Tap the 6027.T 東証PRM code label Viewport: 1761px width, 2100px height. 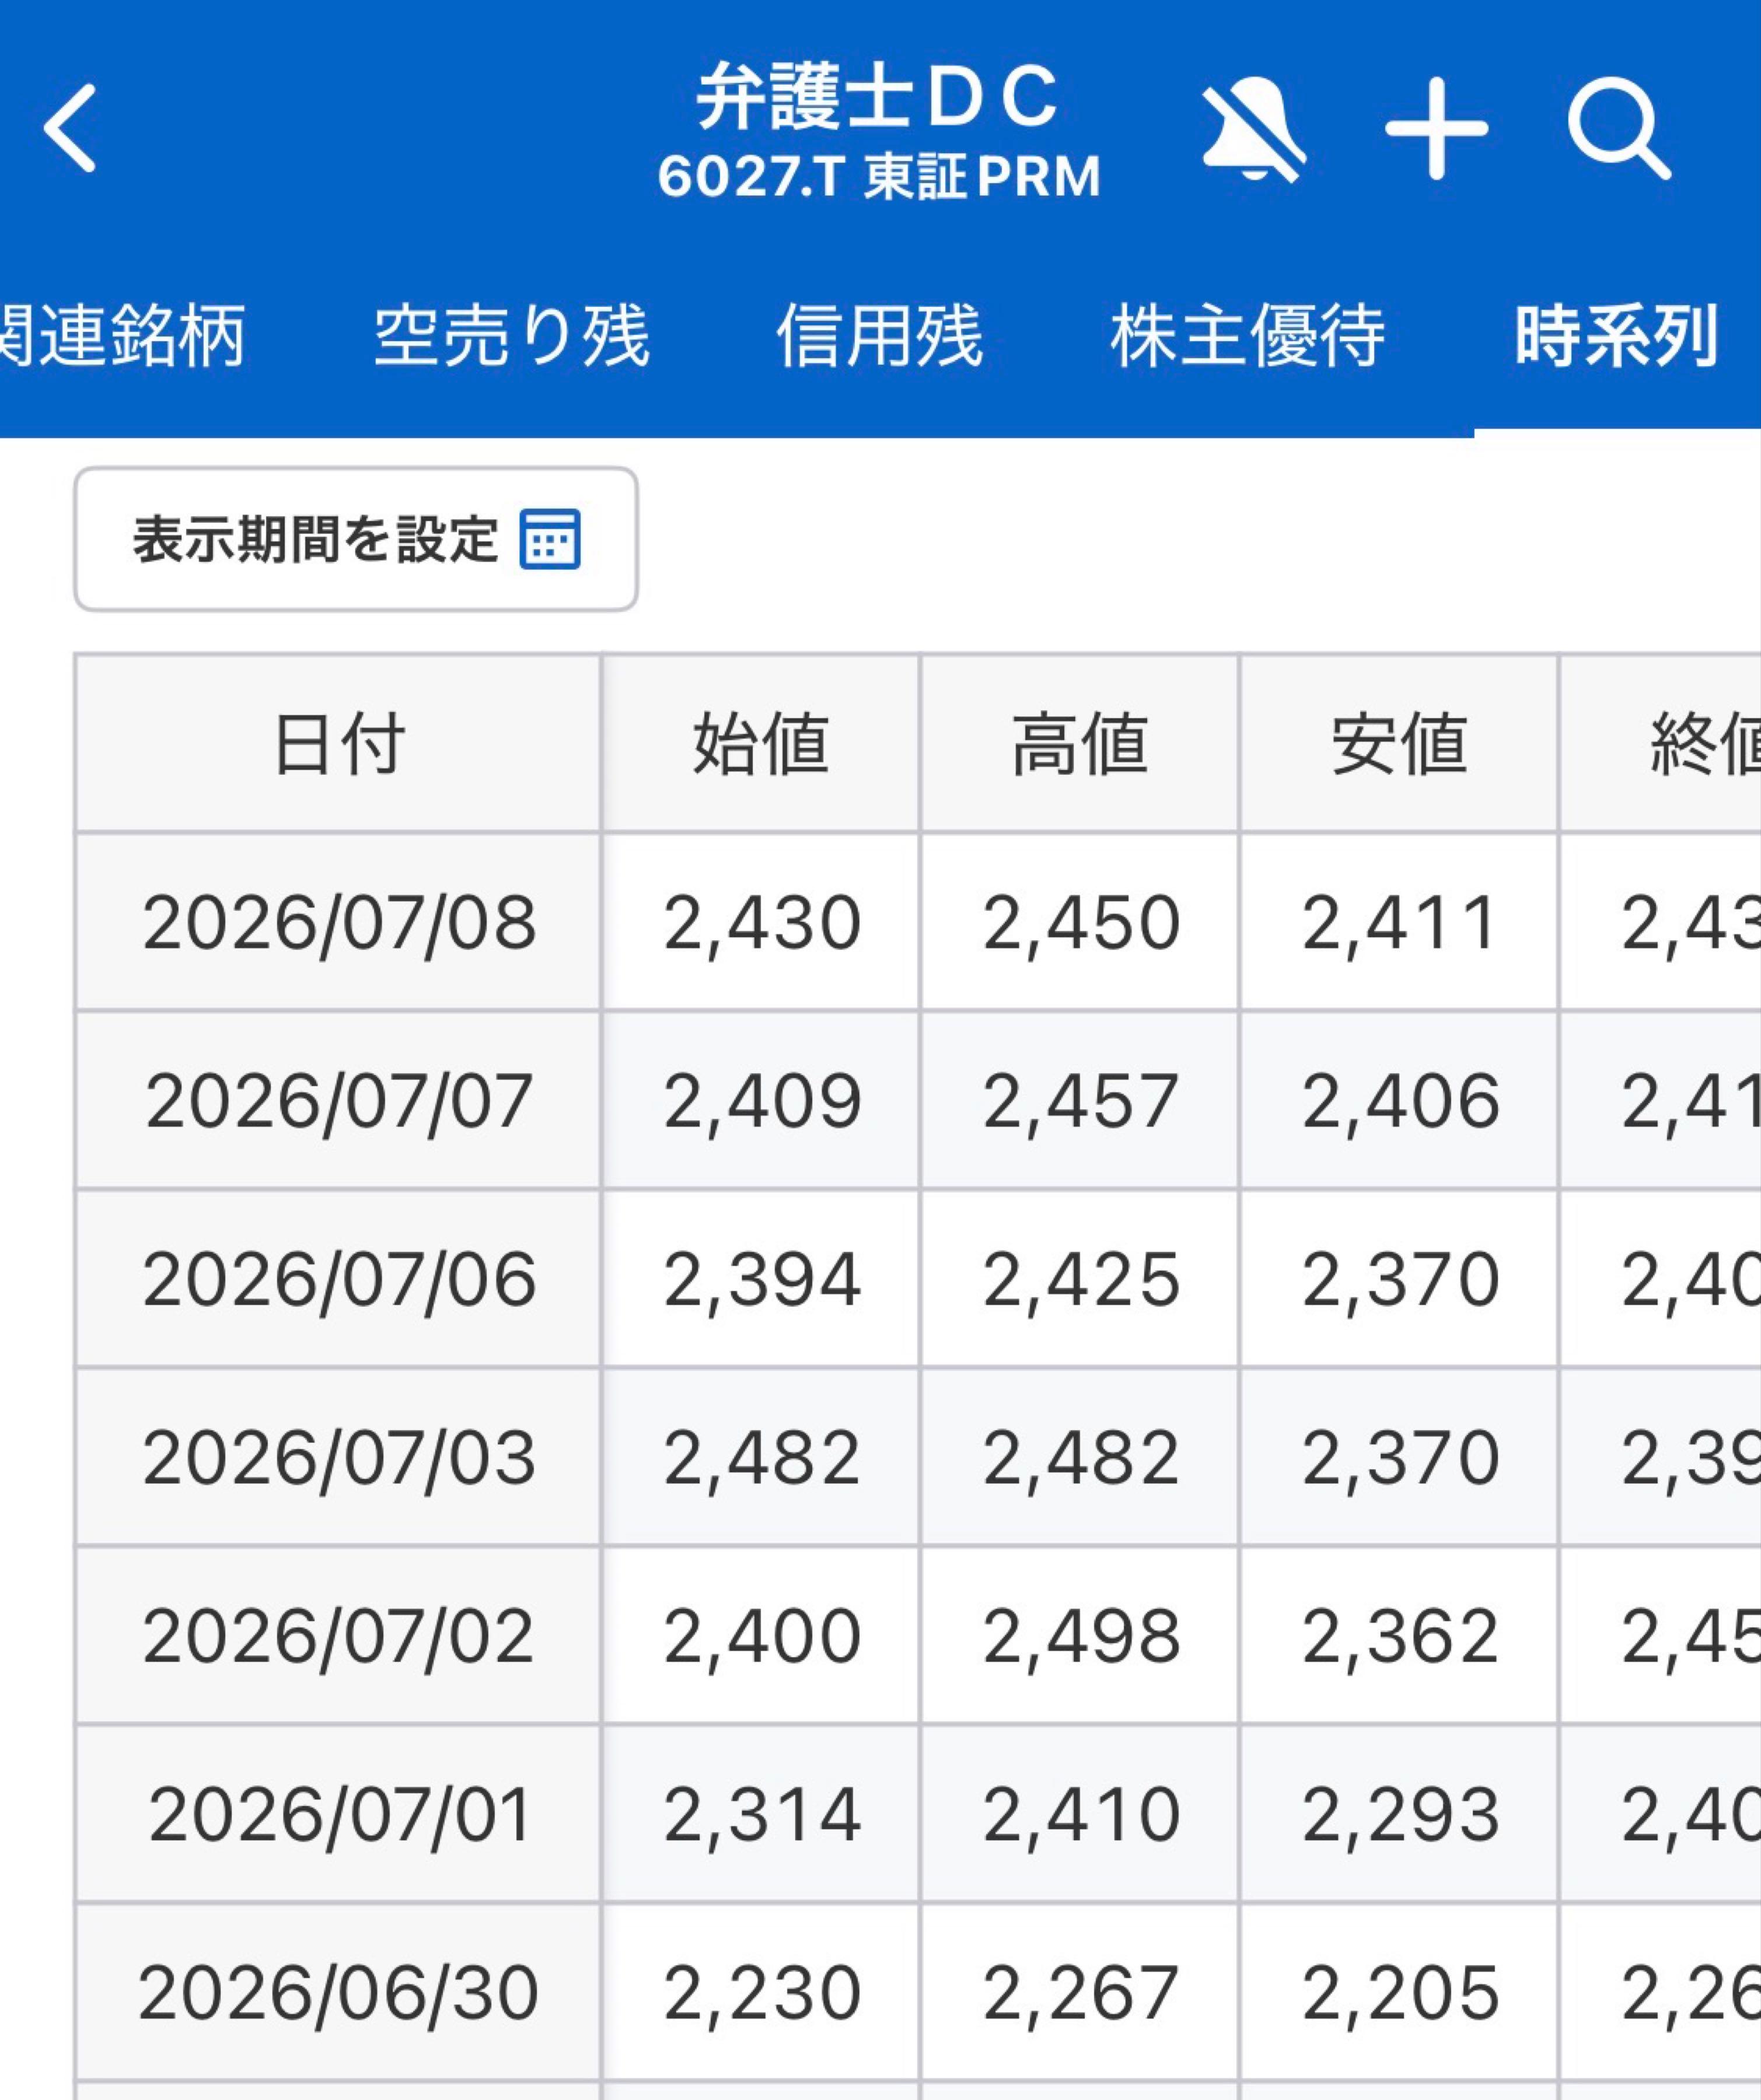879,177
